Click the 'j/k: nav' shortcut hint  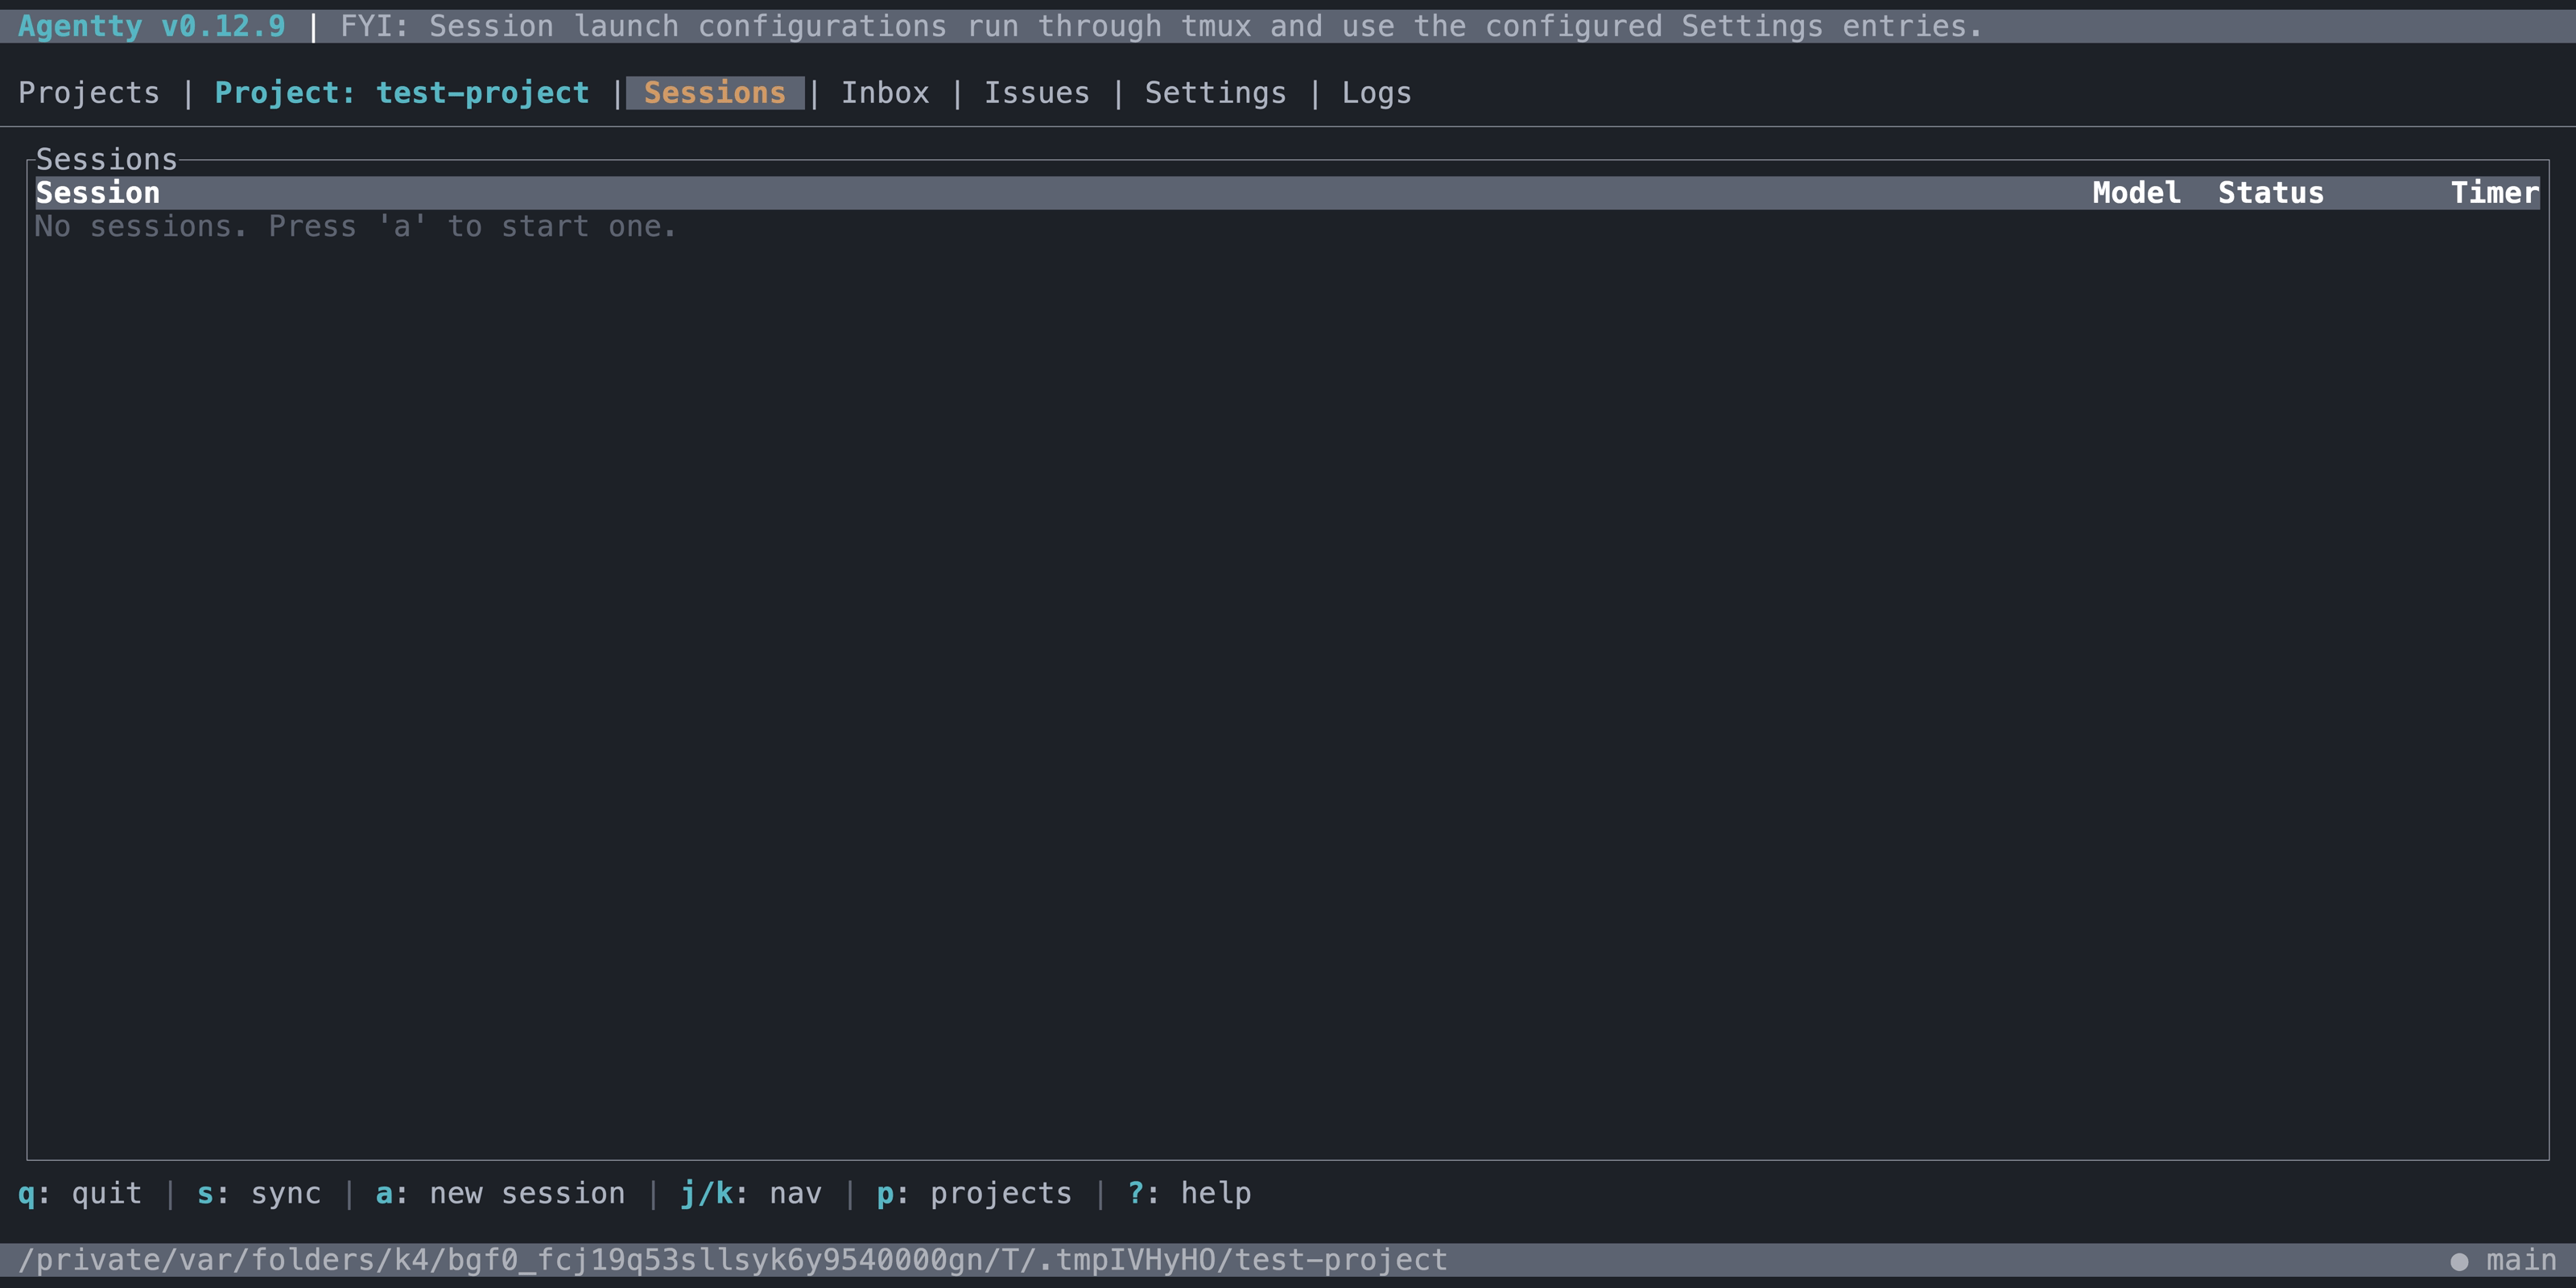751,1193
